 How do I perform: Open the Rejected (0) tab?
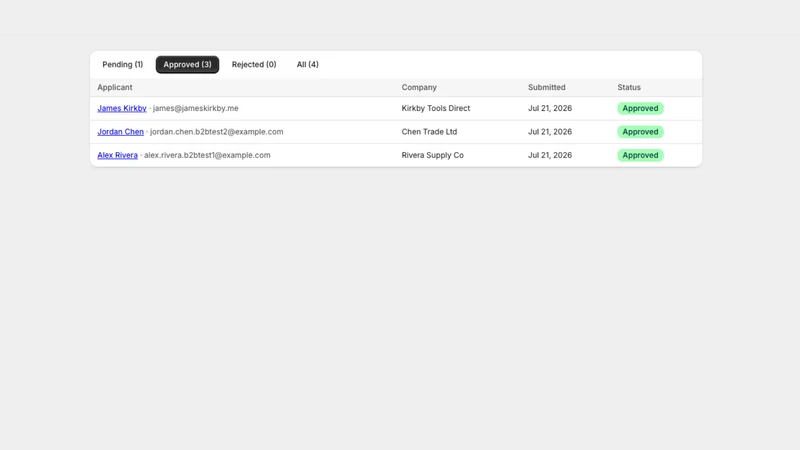tap(254, 64)
